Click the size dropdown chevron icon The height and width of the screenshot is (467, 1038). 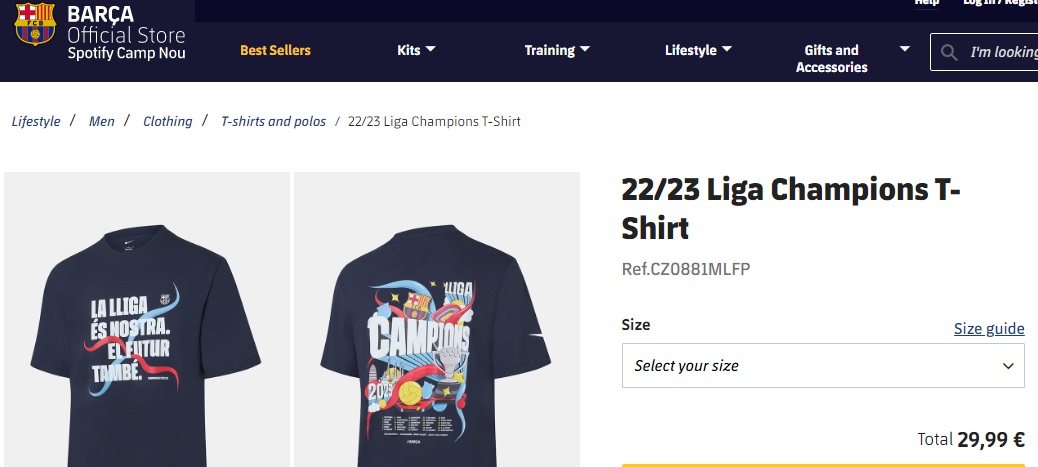(x=1008, y=366)
